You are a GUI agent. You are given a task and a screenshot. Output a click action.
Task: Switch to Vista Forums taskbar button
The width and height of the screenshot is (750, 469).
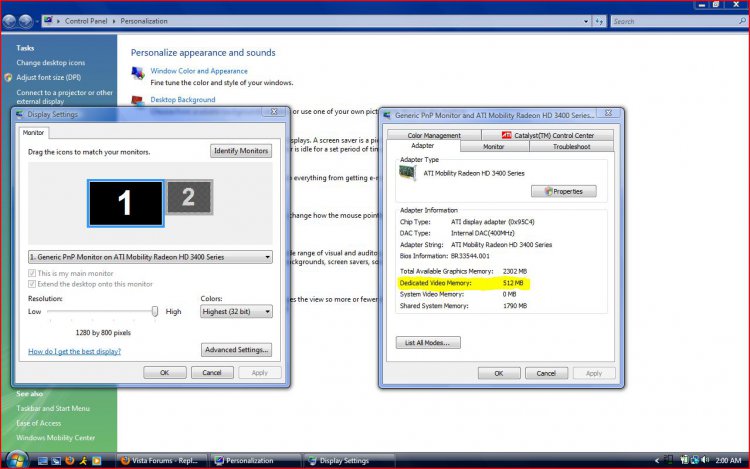(163, 461)
